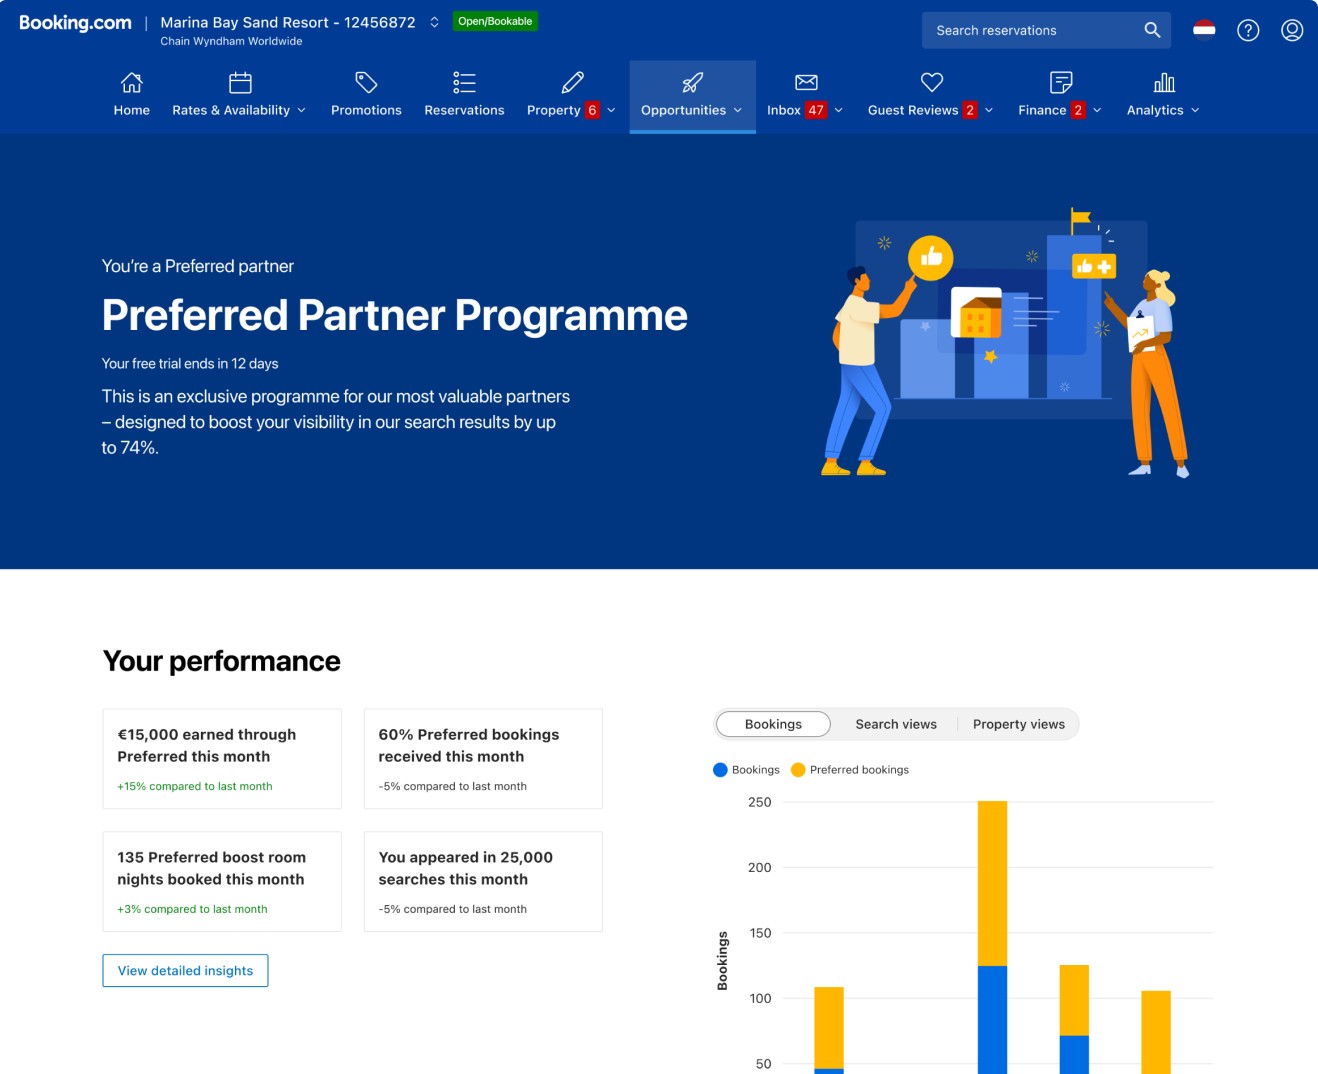Image resolution: width=1318 pixels, height=1074 pixels.
Task: Click '+3% compared to last month' text
Action: (192, 909)
